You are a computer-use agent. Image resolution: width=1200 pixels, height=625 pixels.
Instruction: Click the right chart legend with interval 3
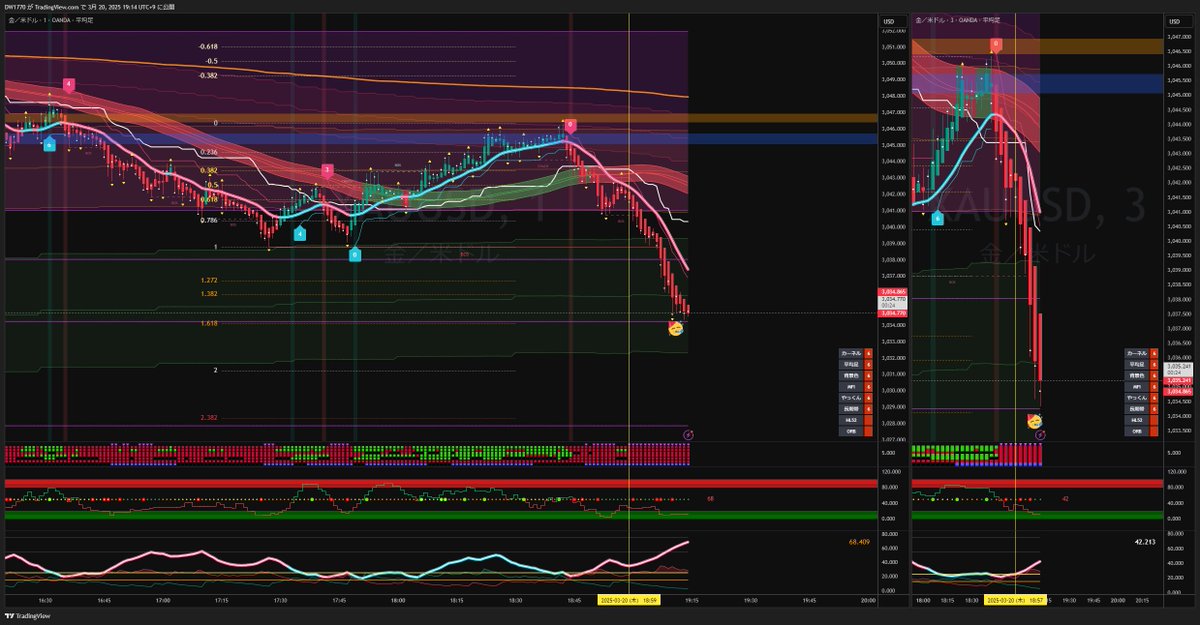click(958, 21)
